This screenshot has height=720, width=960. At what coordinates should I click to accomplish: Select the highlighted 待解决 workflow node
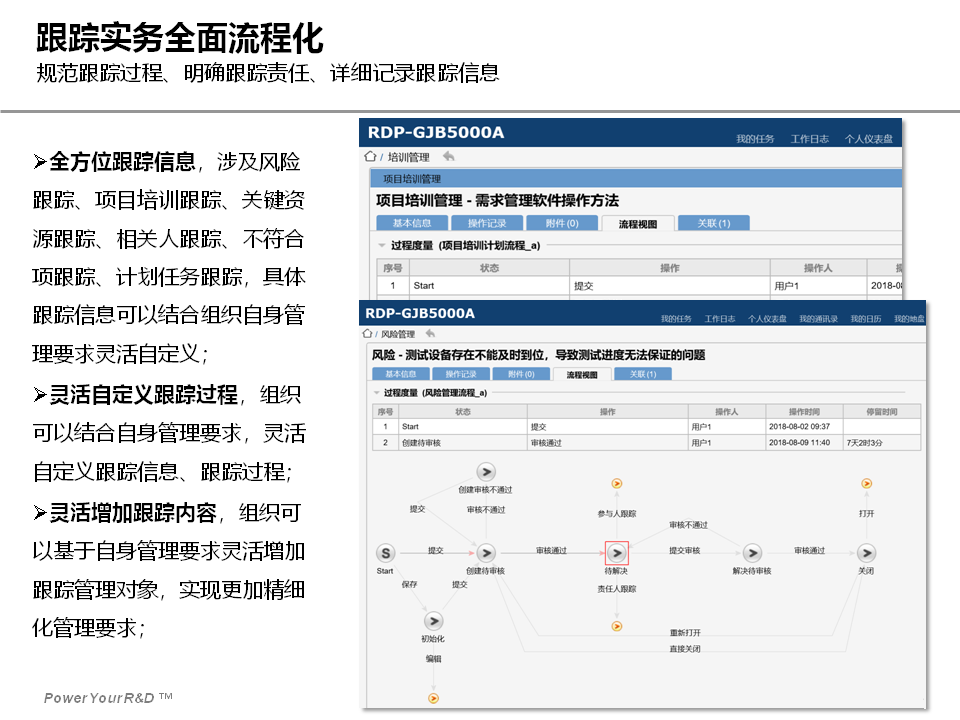617,553
